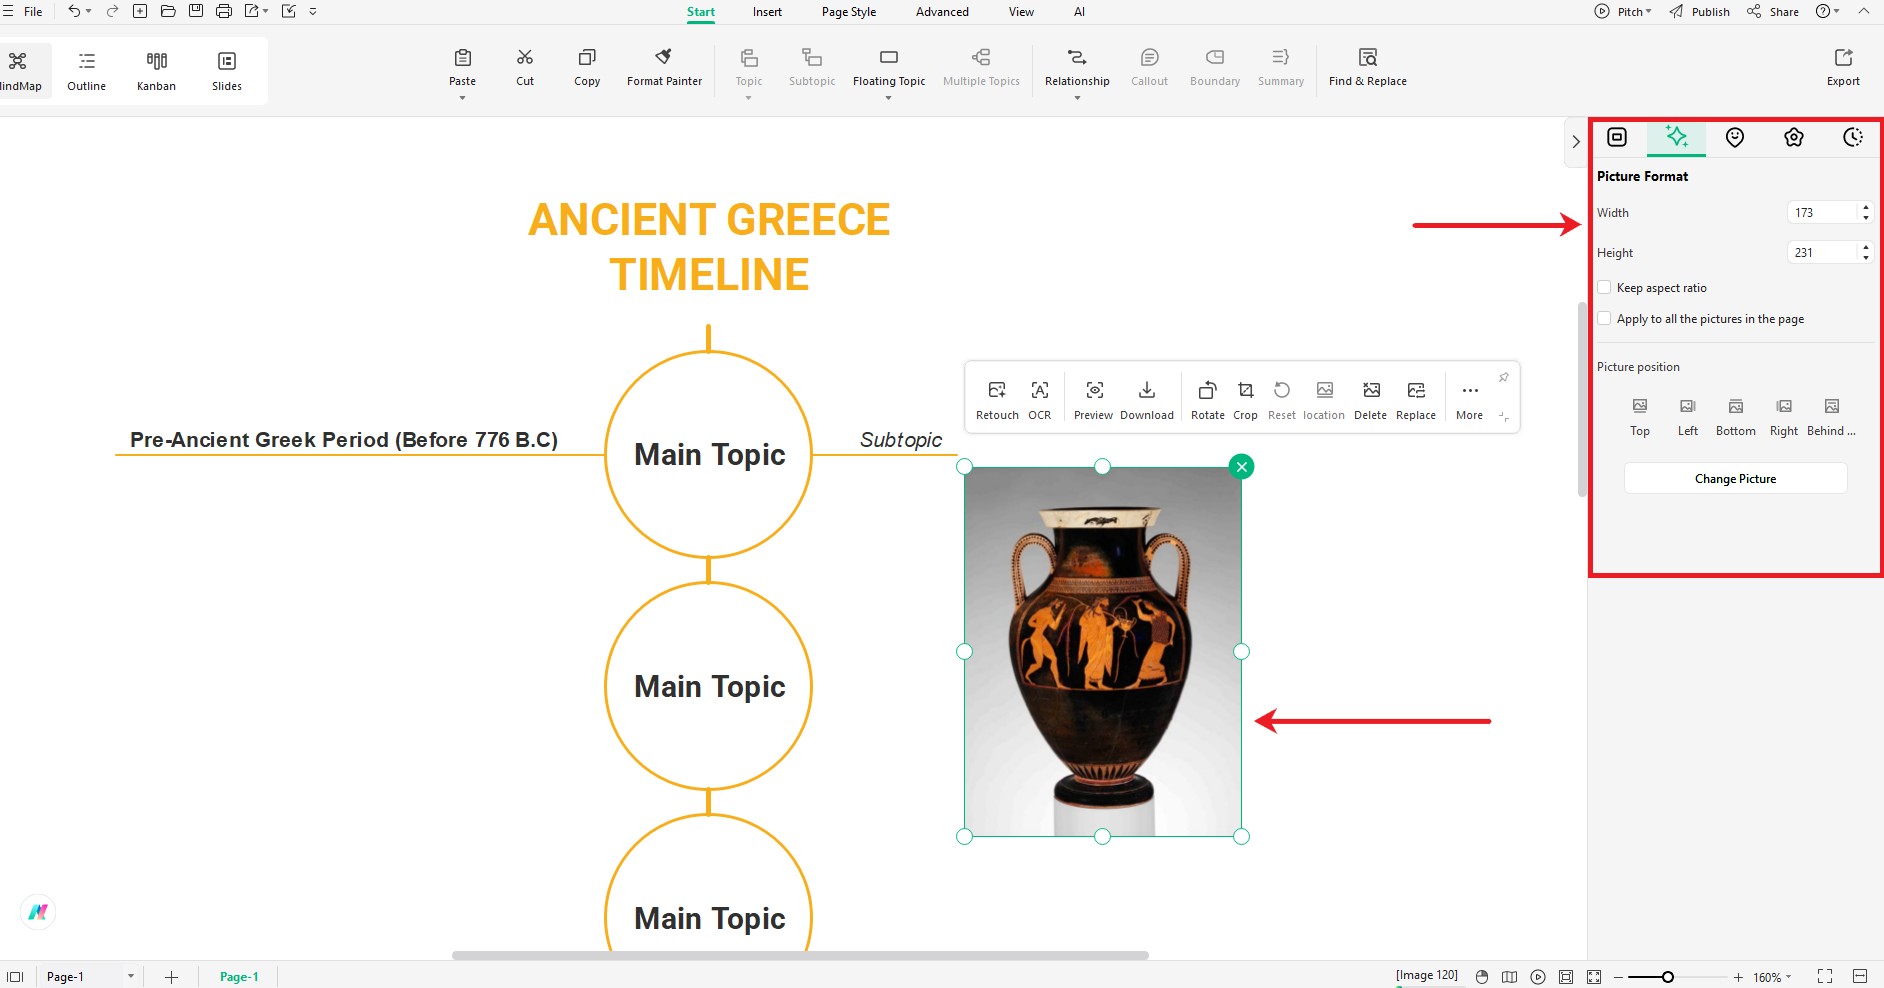
Task: Insert a Callout from the ribbon
Action: 1149,68
